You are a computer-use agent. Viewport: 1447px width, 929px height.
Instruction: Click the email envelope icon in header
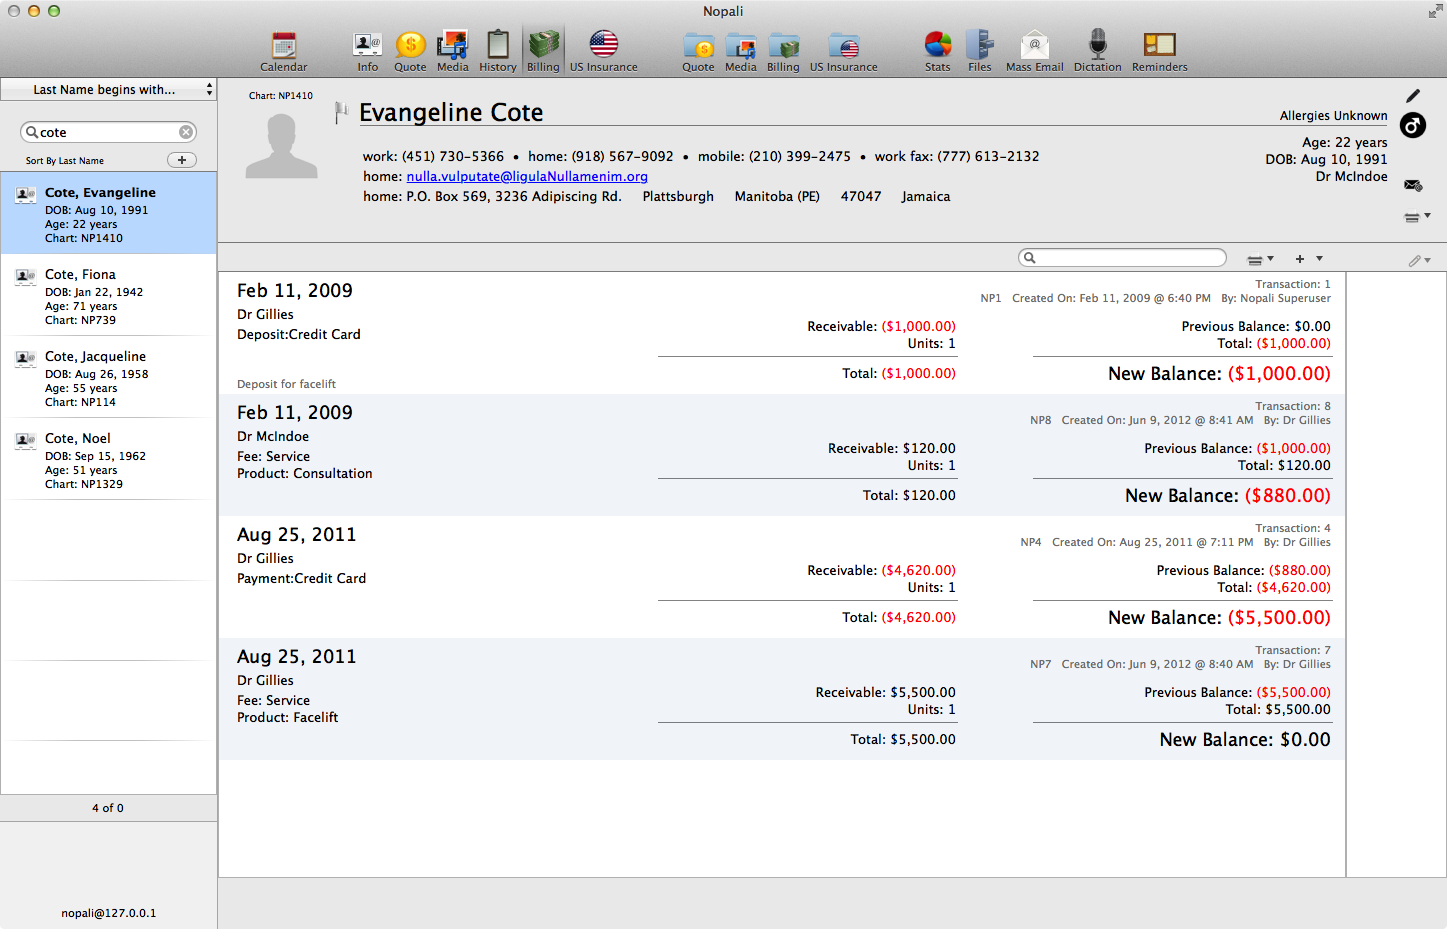1413,185
